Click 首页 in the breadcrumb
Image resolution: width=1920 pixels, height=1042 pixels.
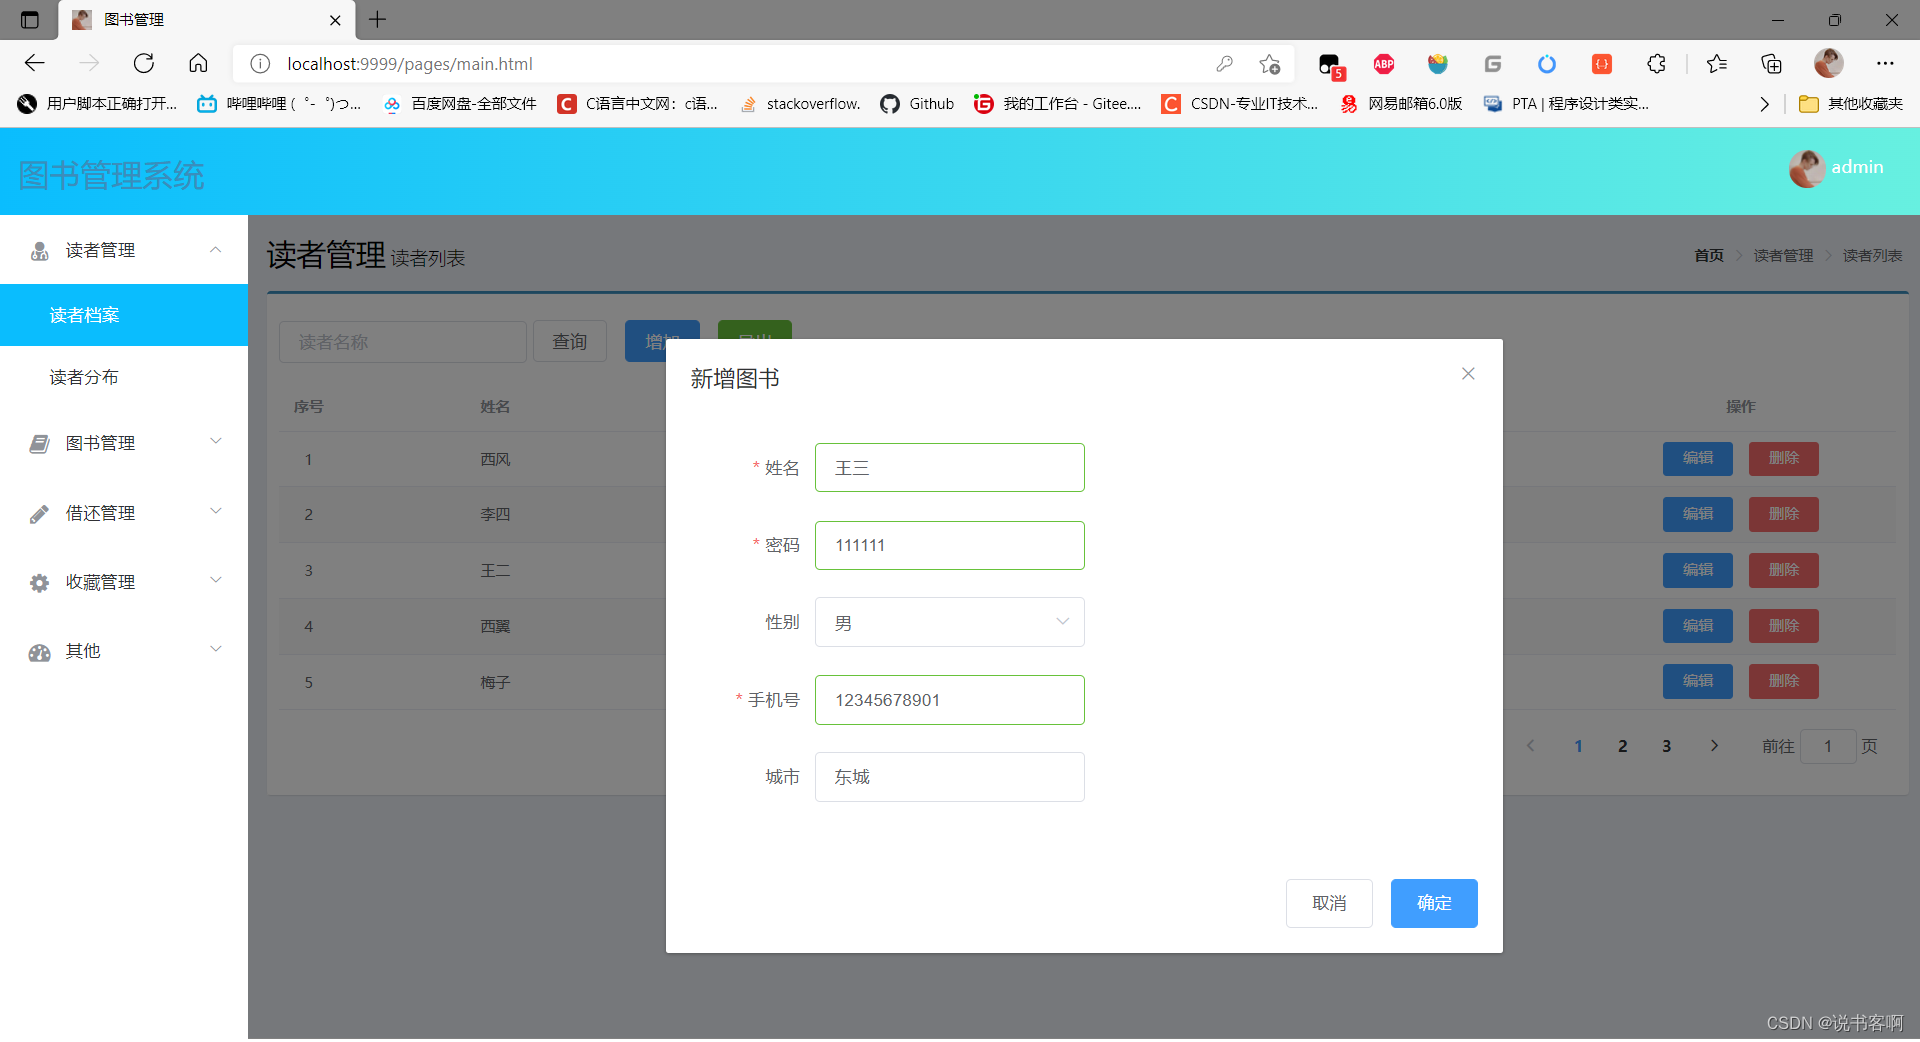point(1708,256)
